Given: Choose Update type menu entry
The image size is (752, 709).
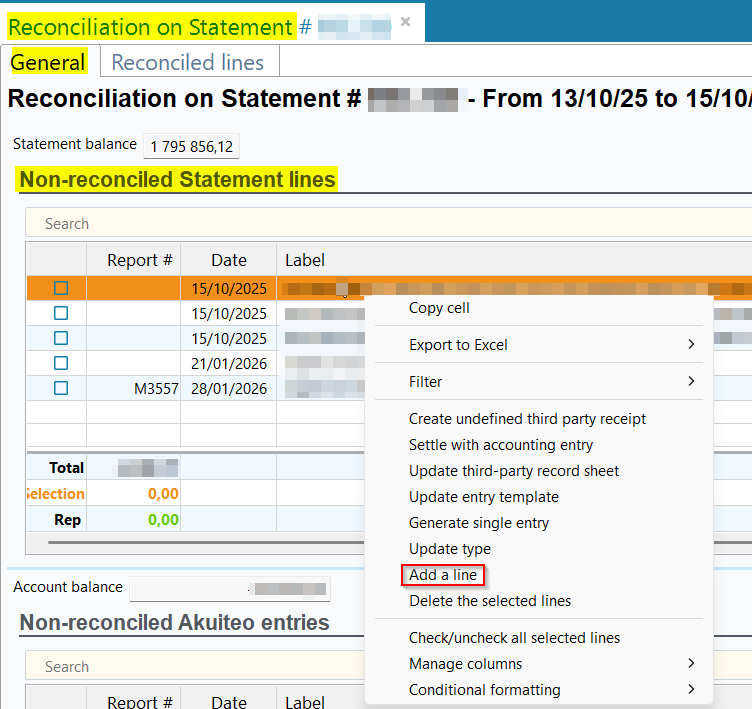Looking at the screenshot, I should (450, 549).
